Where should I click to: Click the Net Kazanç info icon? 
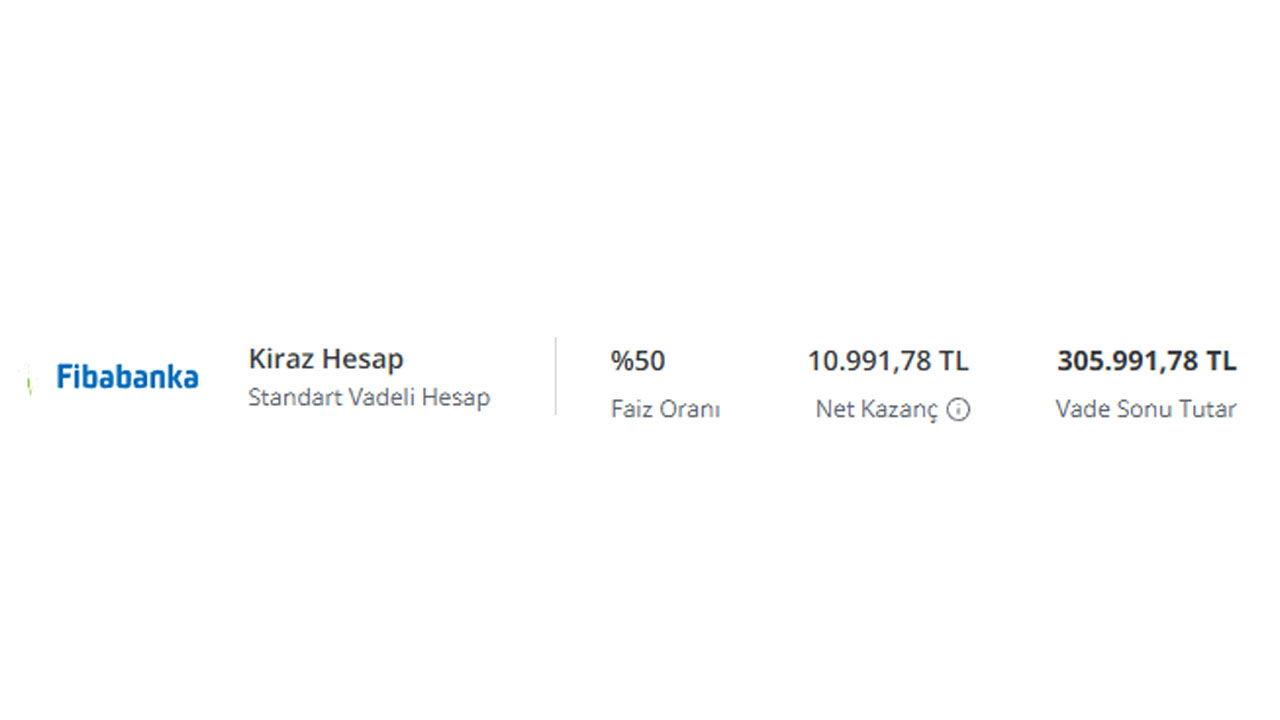tap(958, 409)
